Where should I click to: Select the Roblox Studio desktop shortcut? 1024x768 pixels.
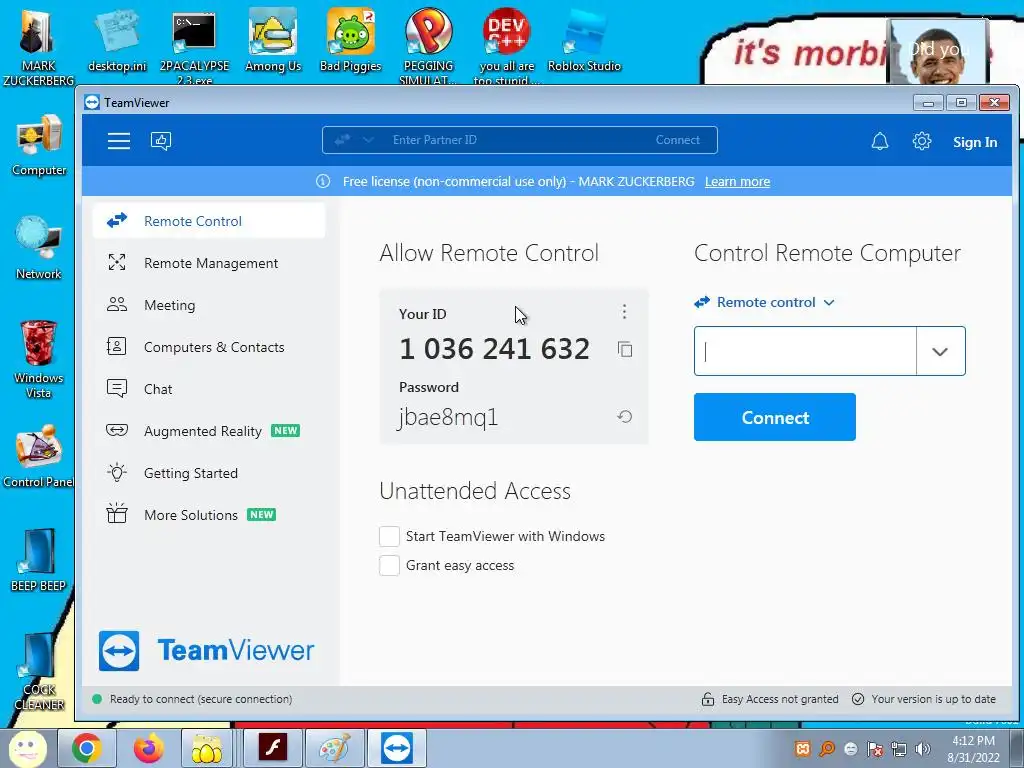(x=584, y=42)
